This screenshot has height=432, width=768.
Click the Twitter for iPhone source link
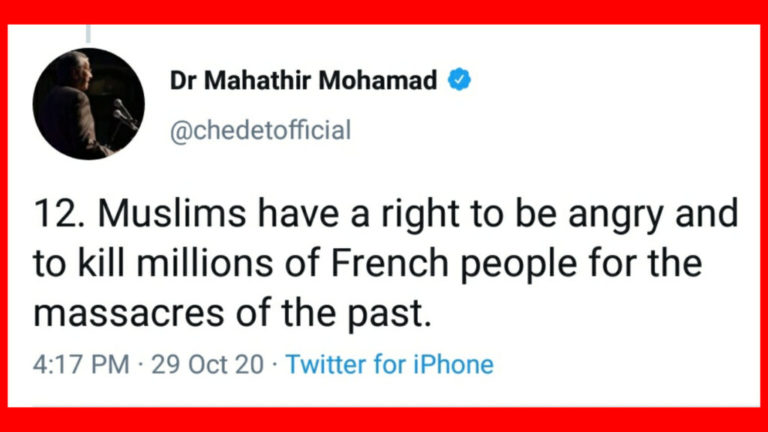click(389, 364)
